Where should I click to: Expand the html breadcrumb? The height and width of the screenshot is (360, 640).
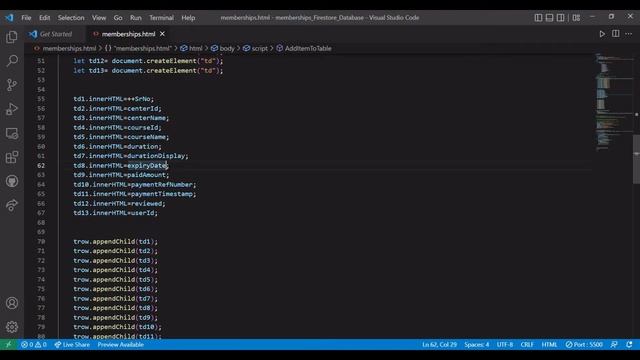196,49
